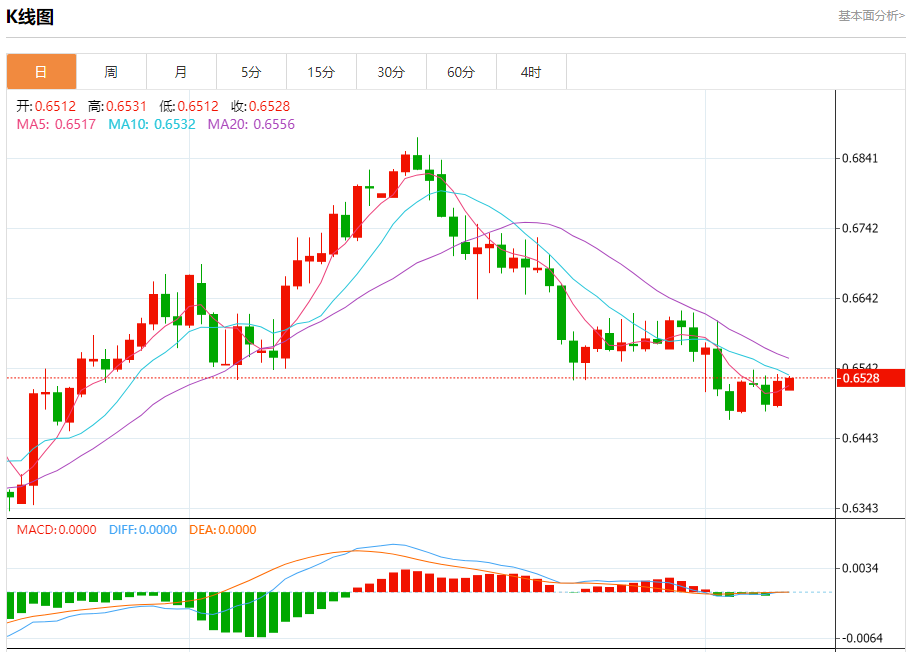Switch to the 4时 four-hour tab
This screenshot has height=652, width=909.
[531, 72]
